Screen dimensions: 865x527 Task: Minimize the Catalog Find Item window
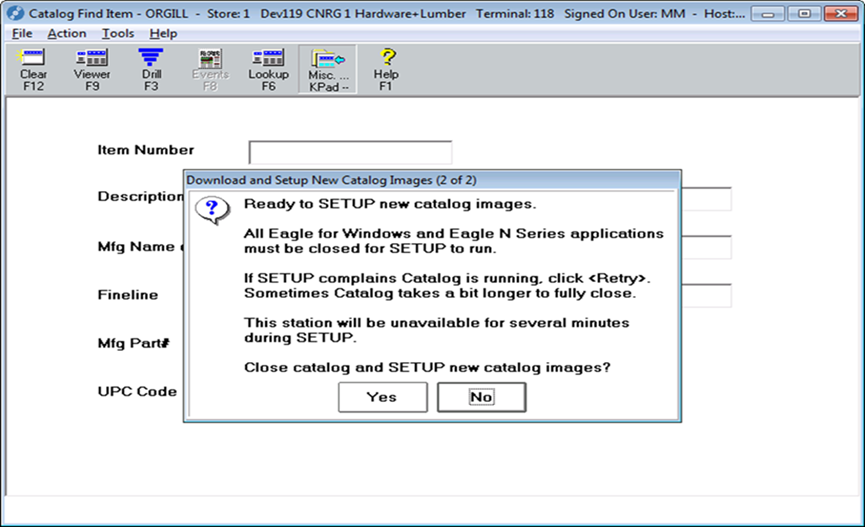(x=768, y=14)
